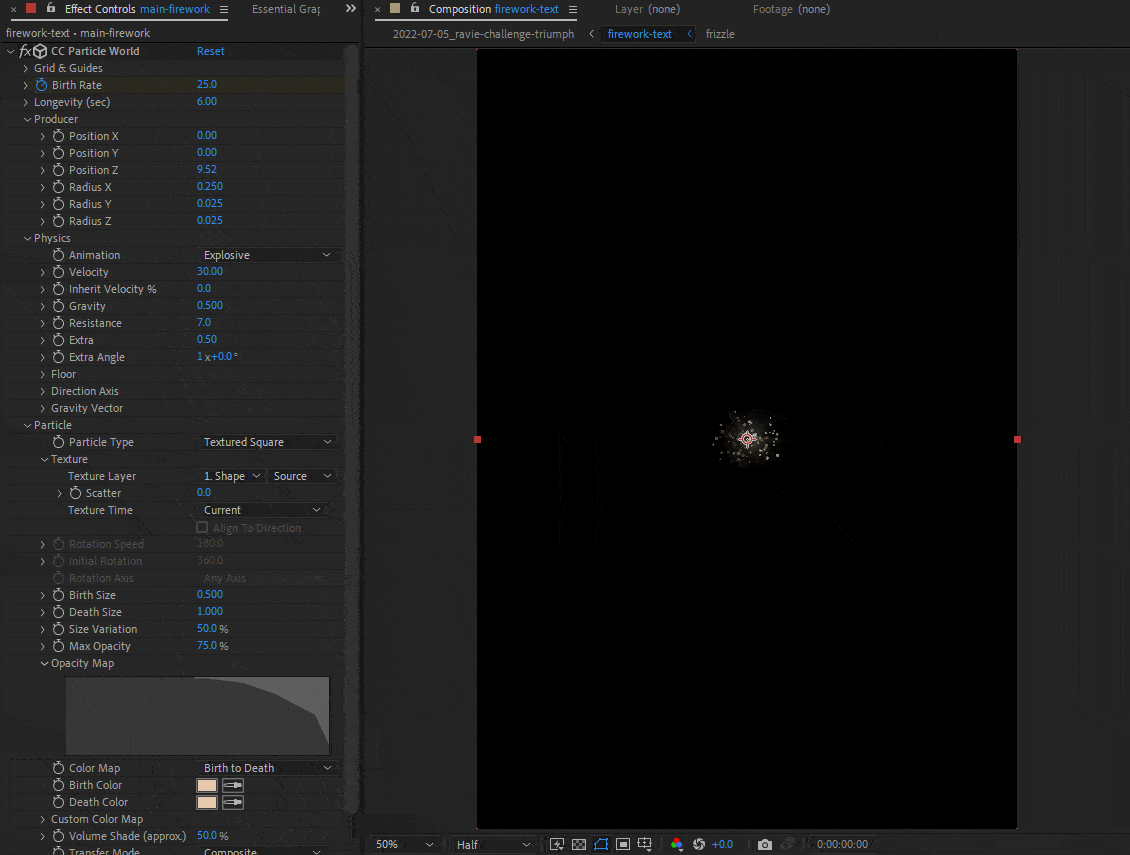This screenshot has height=855, width=1130.
Task: Click the Reset Exposure icon
Action: pos(699,844)
